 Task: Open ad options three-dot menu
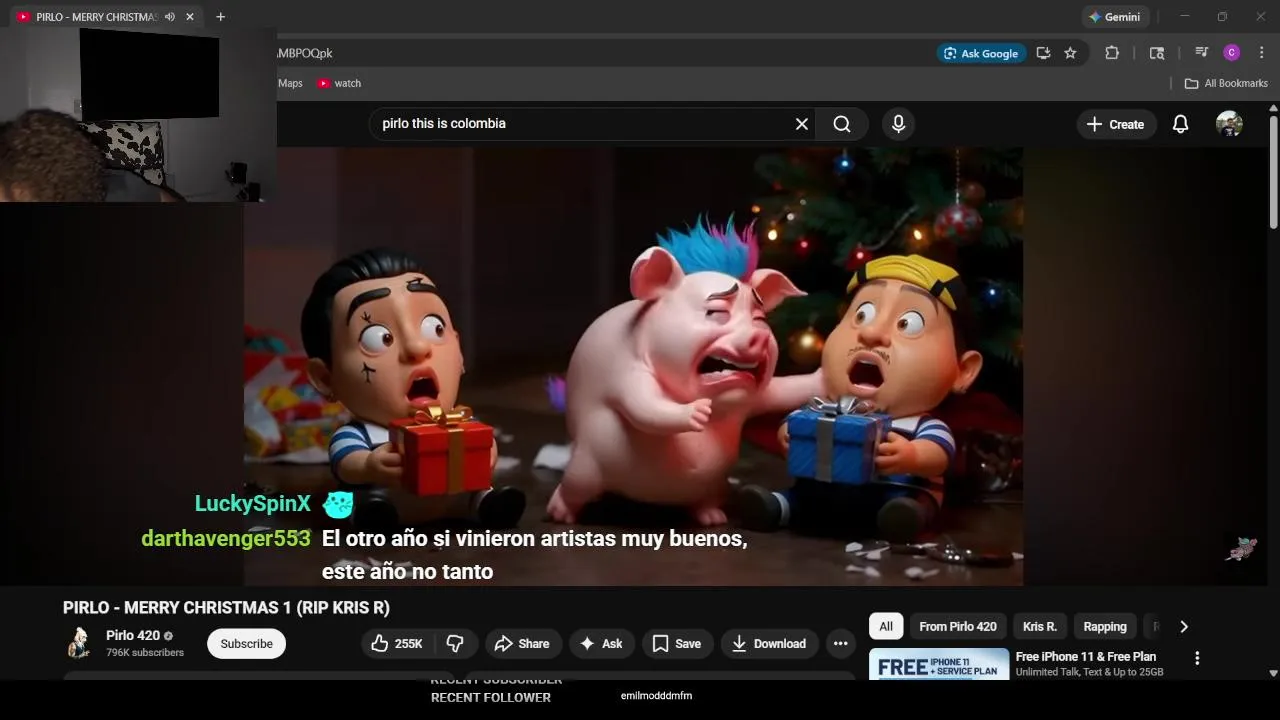[x=1197, y=658]
